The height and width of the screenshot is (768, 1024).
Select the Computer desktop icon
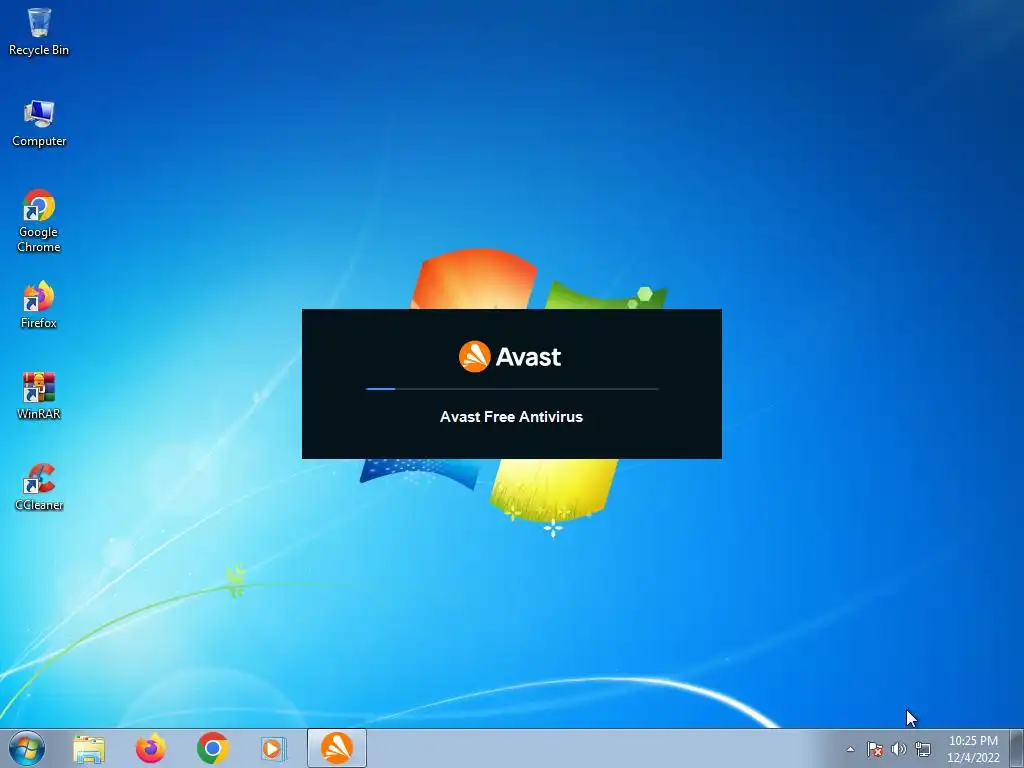coord(39,123)
